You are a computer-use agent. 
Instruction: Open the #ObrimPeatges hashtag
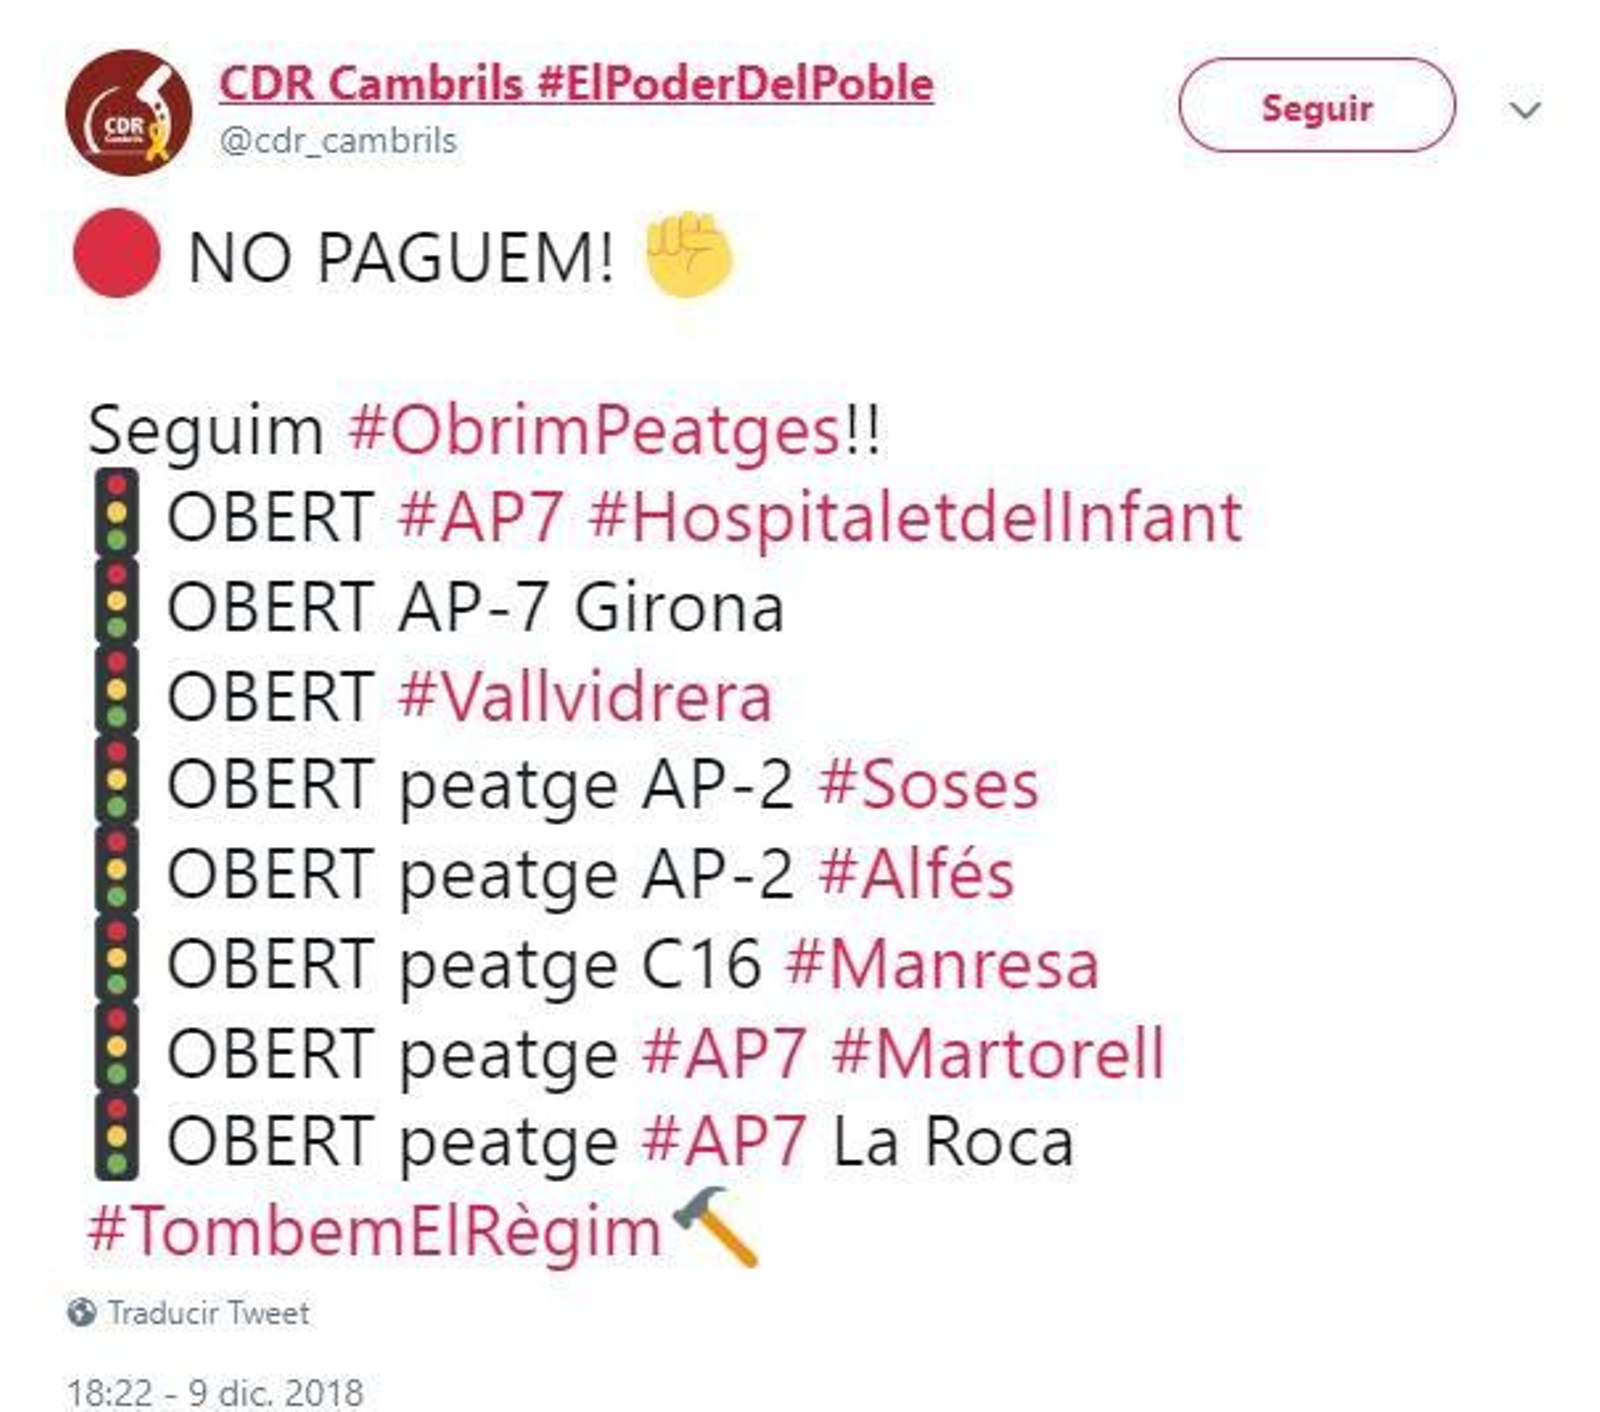tap(592, 431)
